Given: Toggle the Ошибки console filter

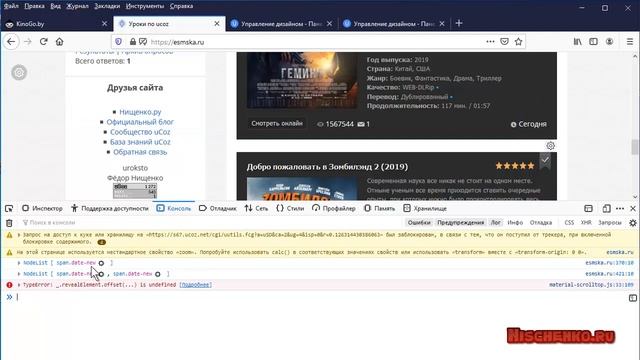Looking at the screenshot, I should tap(419, 222).
